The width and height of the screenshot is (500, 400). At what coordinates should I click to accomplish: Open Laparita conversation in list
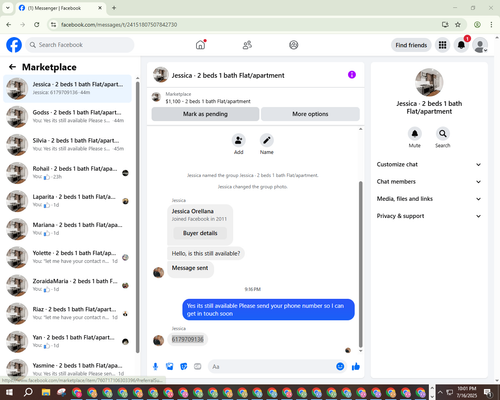68,201
